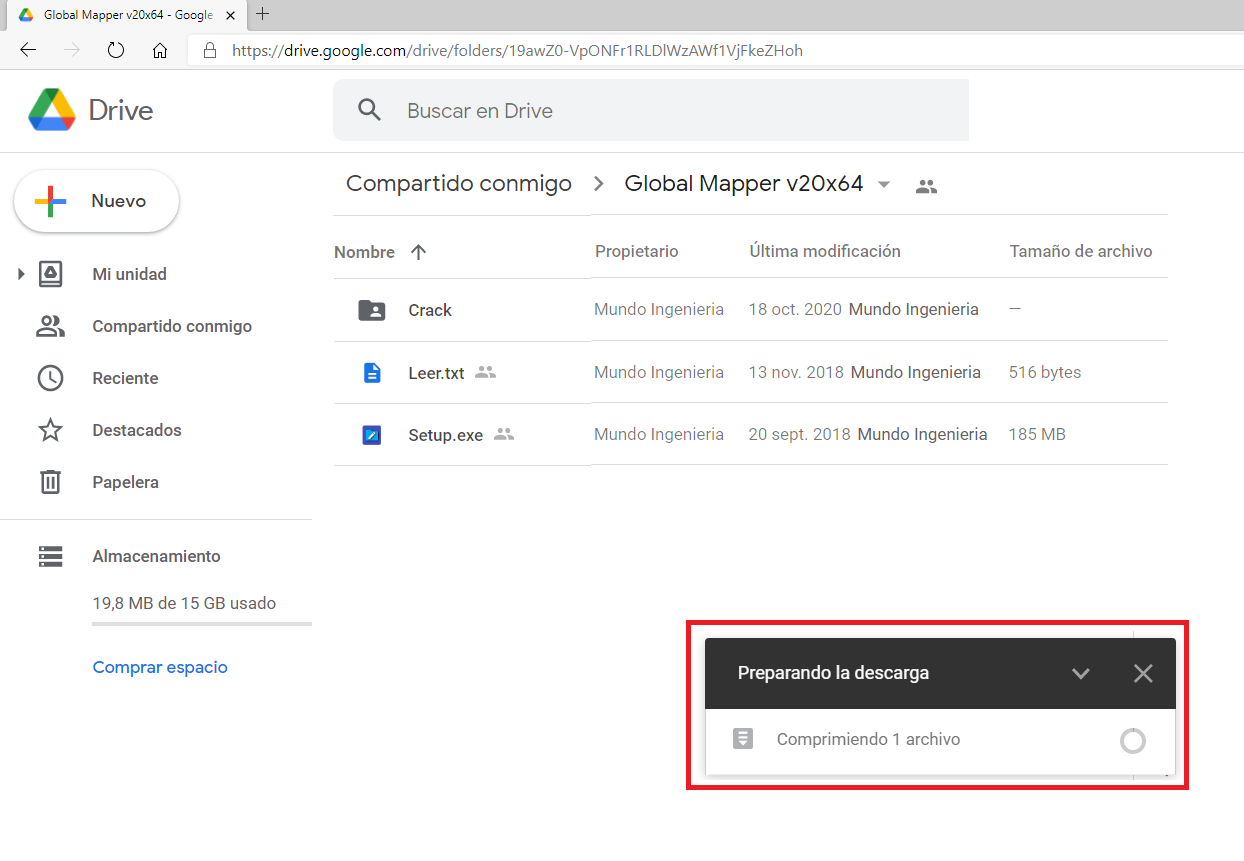Click the Comprar espacio link
Image resolution: width=1244 pixels, height=861 pixels.
point(160,667)
